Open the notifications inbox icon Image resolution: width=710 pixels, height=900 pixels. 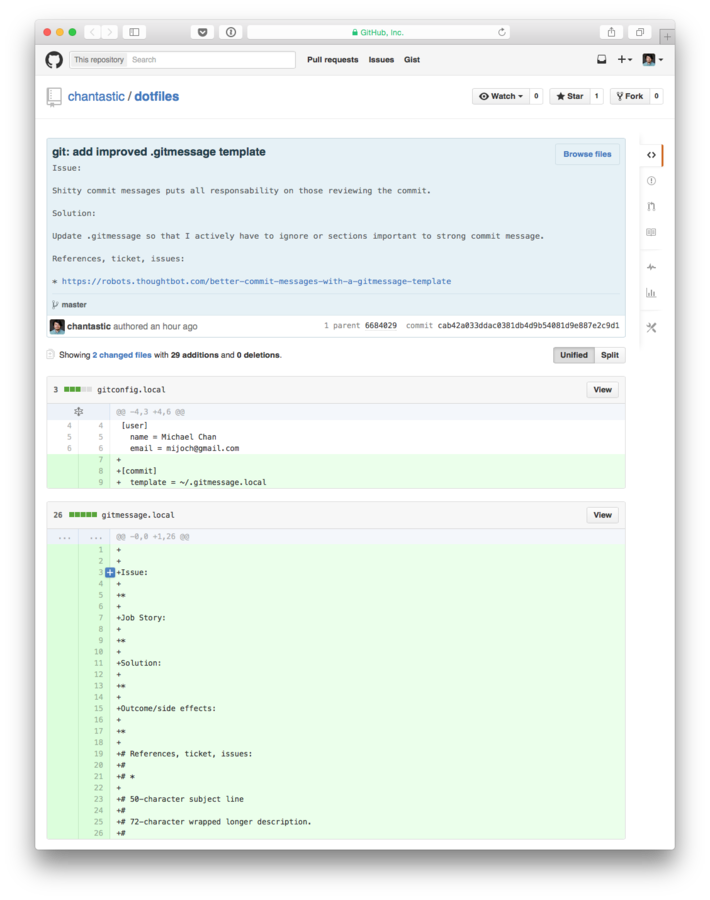602,59
